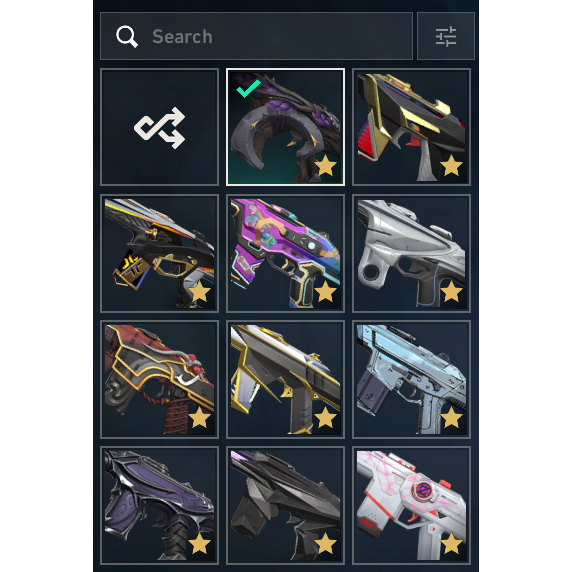Select the random shuffle skin tile
The image size is (572, 572).
(x=159, y=127)
